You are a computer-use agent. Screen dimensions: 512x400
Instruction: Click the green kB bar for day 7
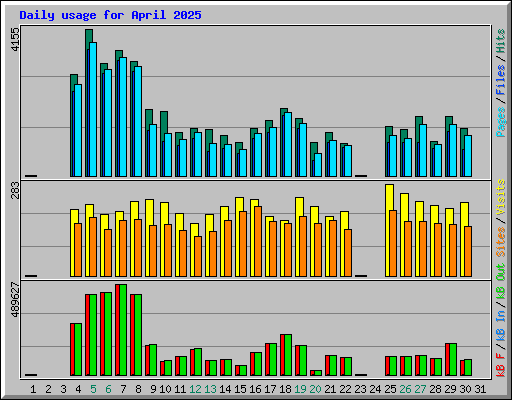123,330
